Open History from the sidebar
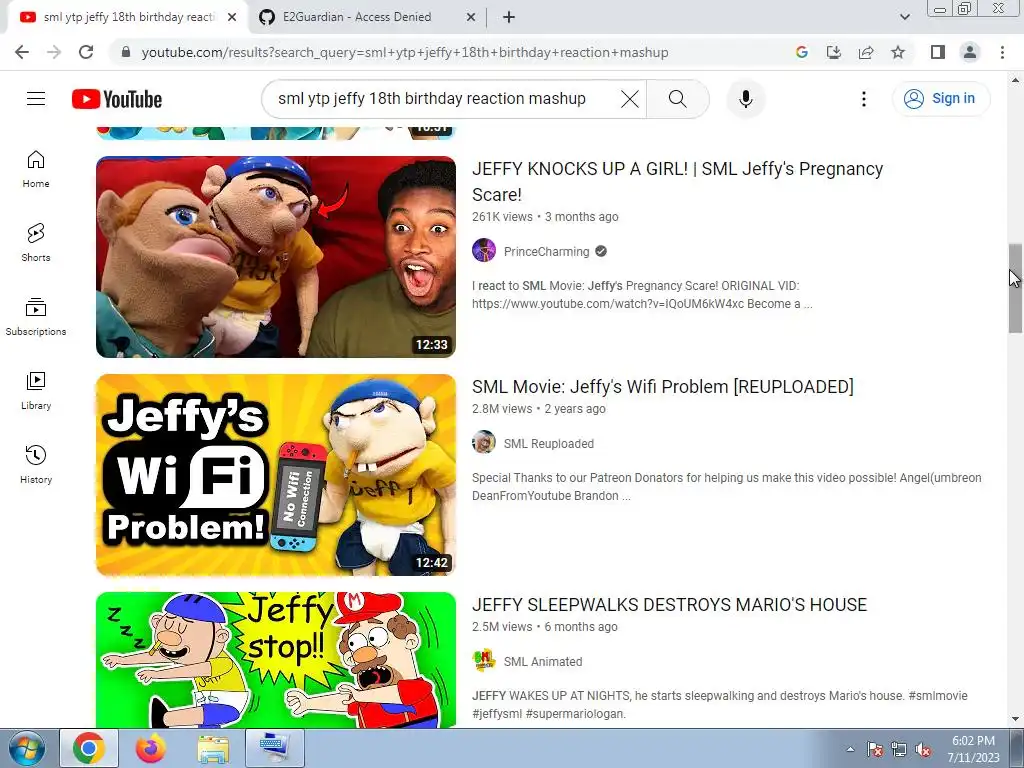This screenshot has height=768, width=1024. point(36,464)
